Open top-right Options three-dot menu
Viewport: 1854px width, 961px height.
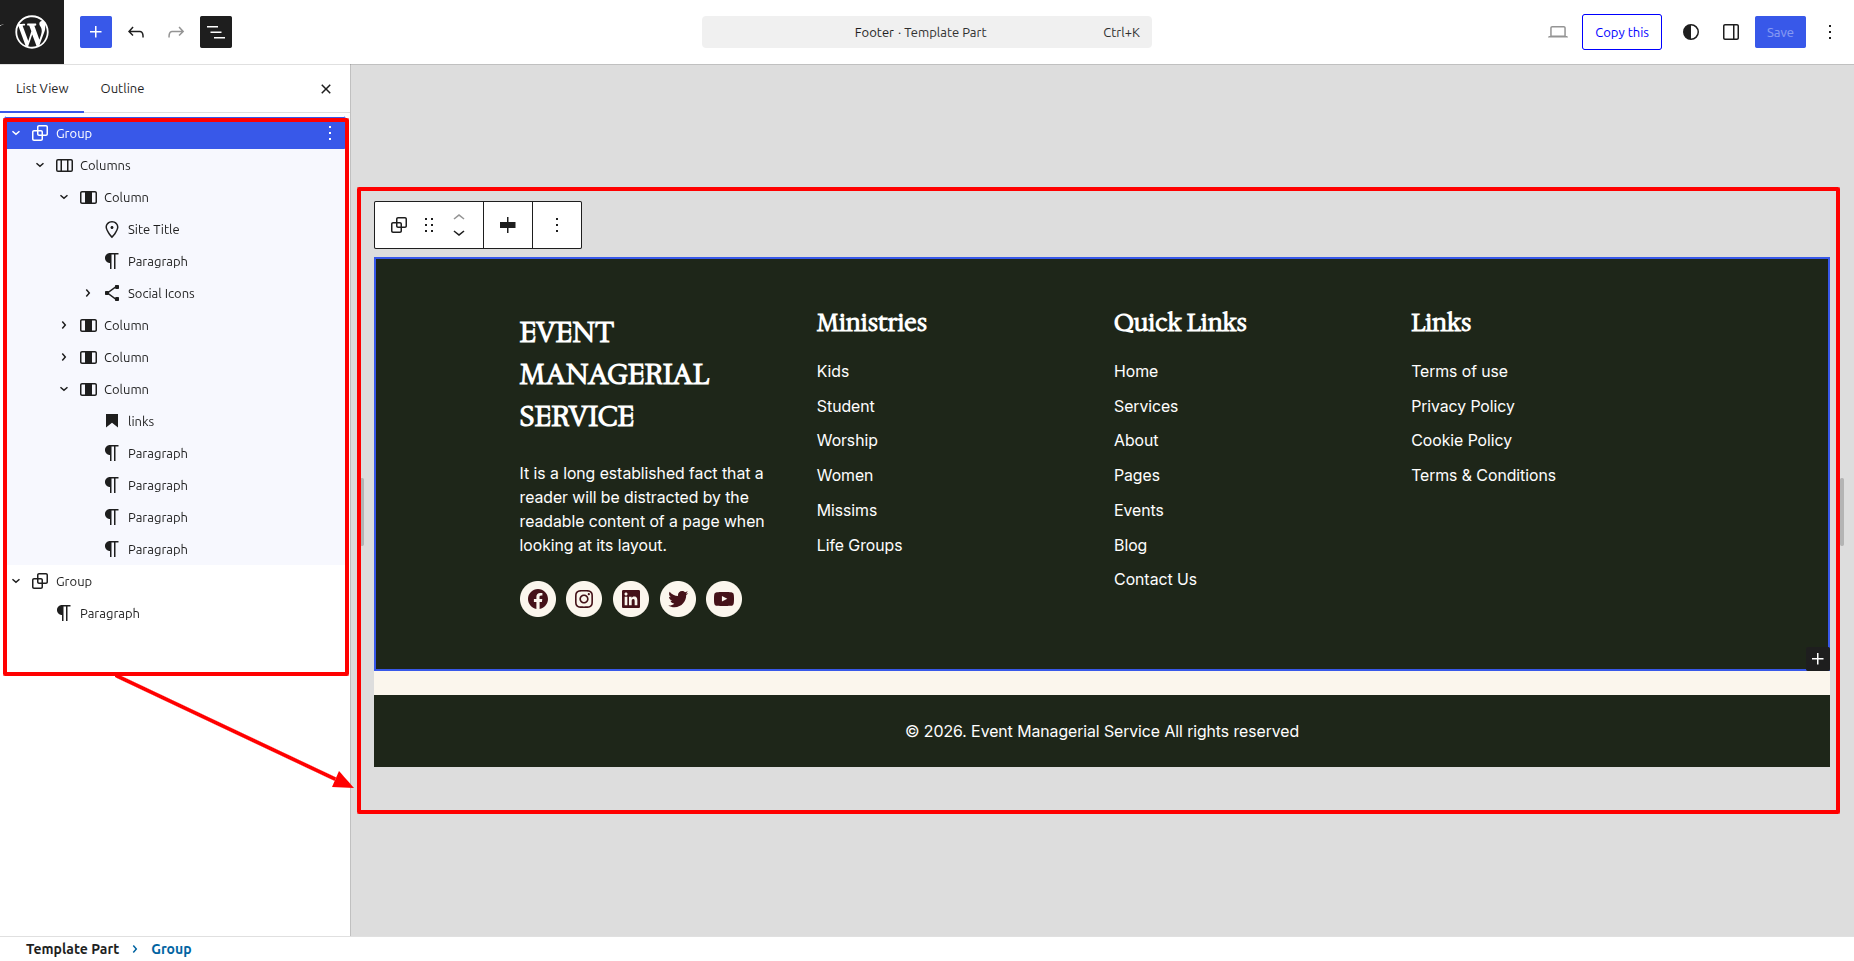coord(1830,32)
